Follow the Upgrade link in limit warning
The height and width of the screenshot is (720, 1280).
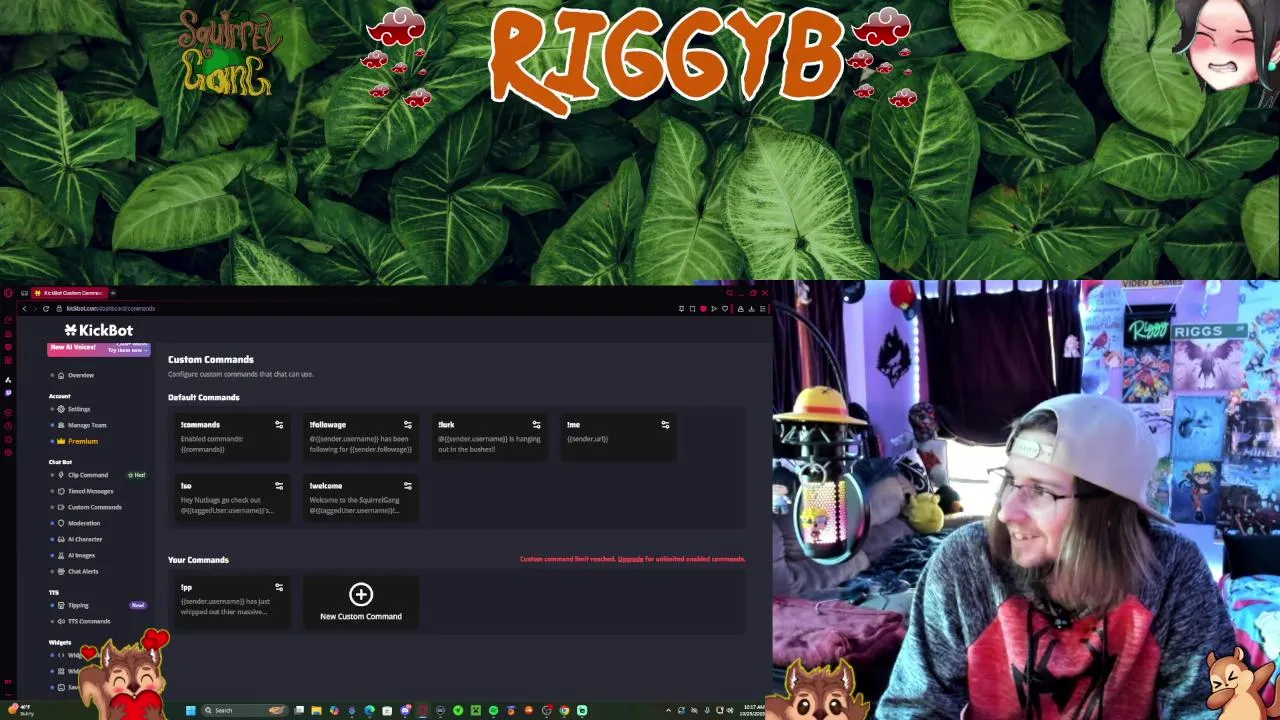click(x=630, y=559)
